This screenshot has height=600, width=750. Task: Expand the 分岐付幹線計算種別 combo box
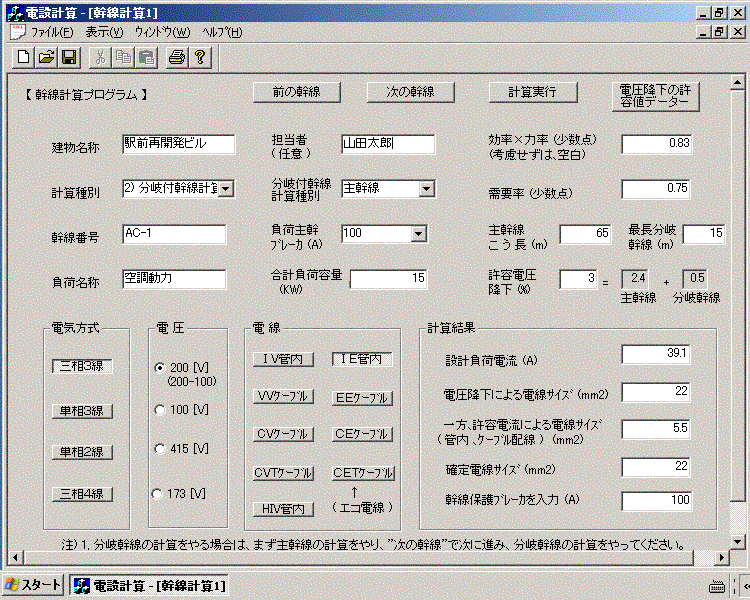coord(426,188)
